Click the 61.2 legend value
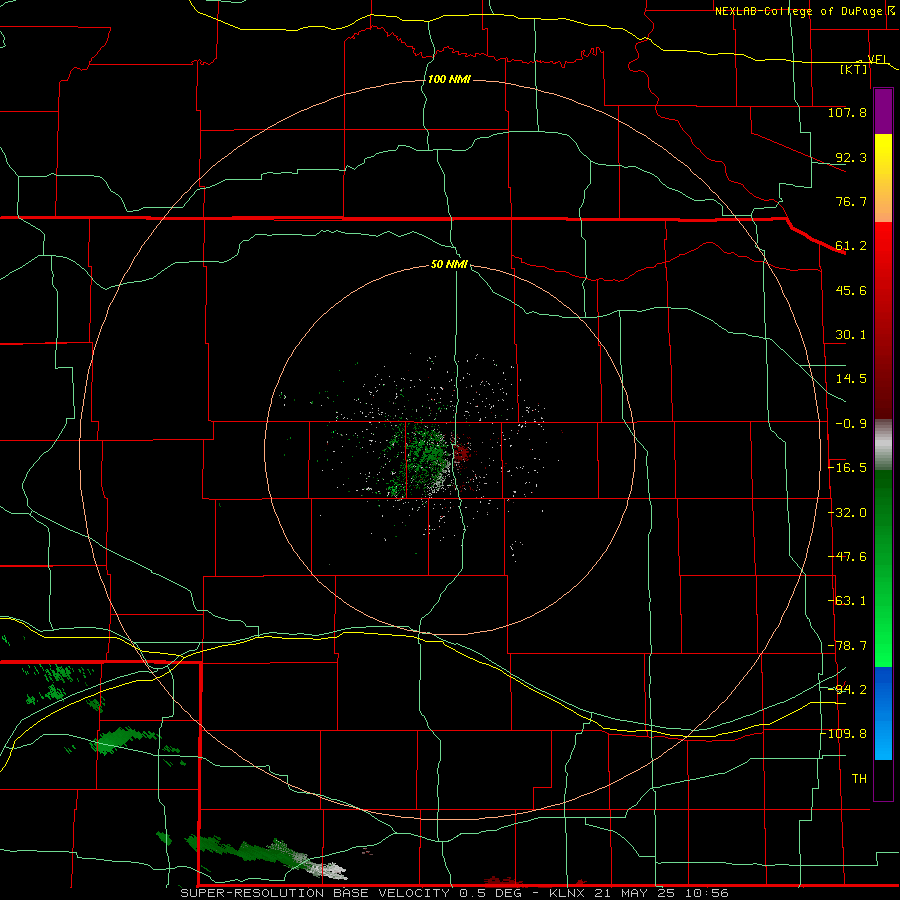900x900 pixels. [851, 246]
